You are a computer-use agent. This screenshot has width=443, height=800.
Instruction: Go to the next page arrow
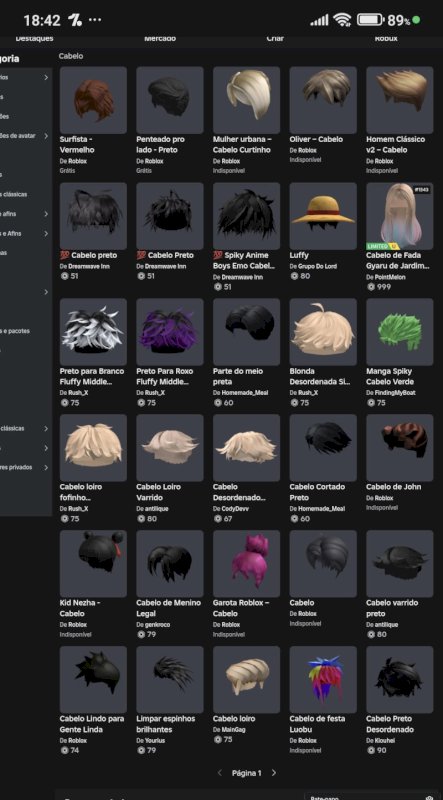[x=274, y=772]
